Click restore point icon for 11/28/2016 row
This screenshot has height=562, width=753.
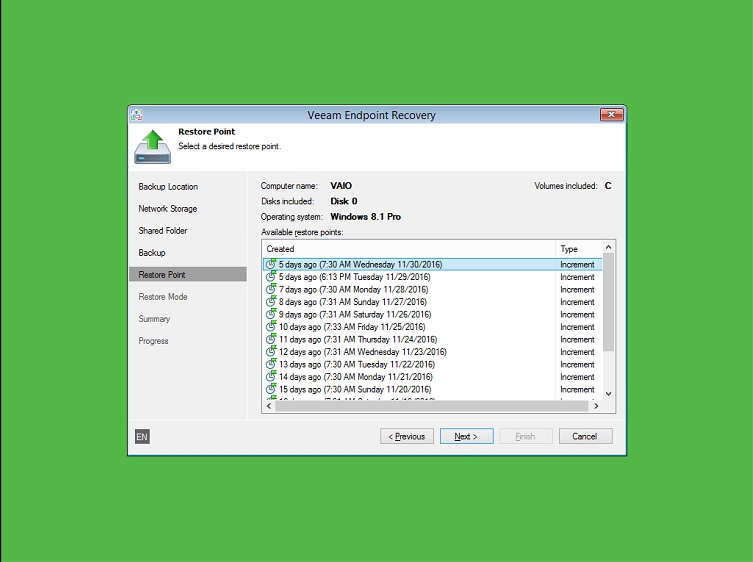click(271, 289)
